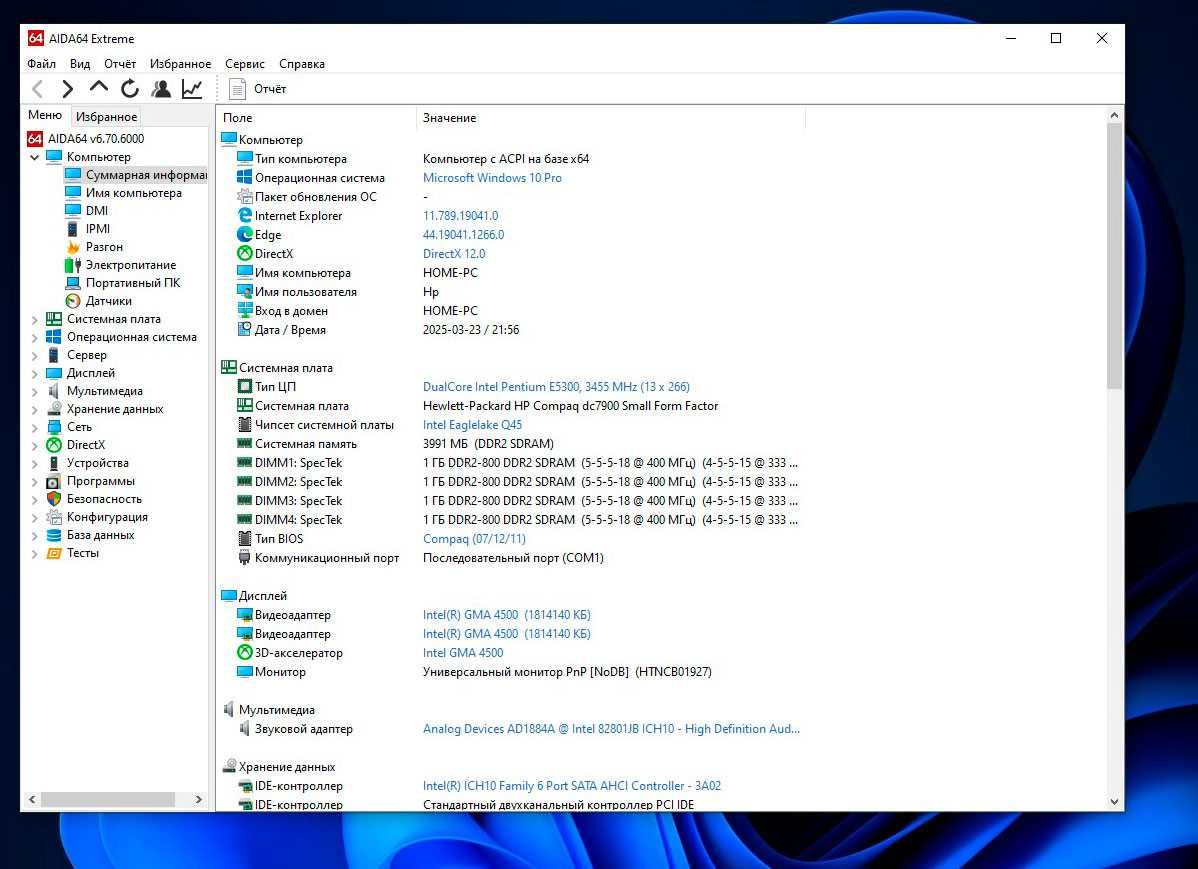Open the Портативный ПК laptop item

coord(73,283)
